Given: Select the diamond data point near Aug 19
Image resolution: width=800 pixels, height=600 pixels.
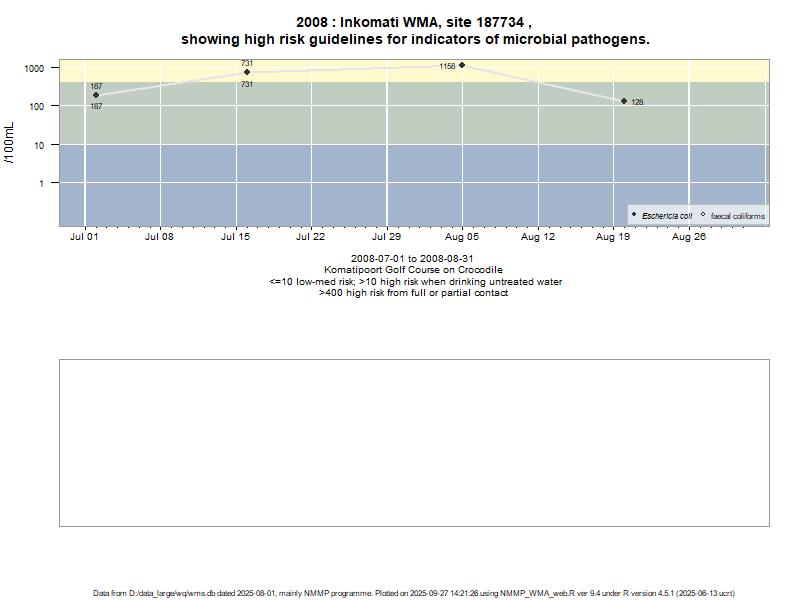Looking at the screenshot, I should tap(624, 101).
